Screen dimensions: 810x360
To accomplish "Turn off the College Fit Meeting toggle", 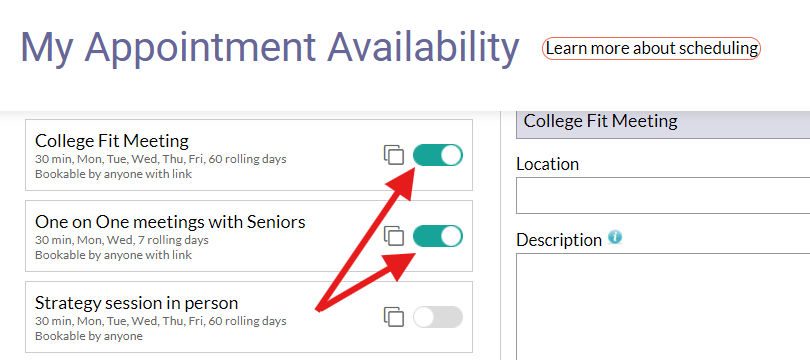I will 438,155.
